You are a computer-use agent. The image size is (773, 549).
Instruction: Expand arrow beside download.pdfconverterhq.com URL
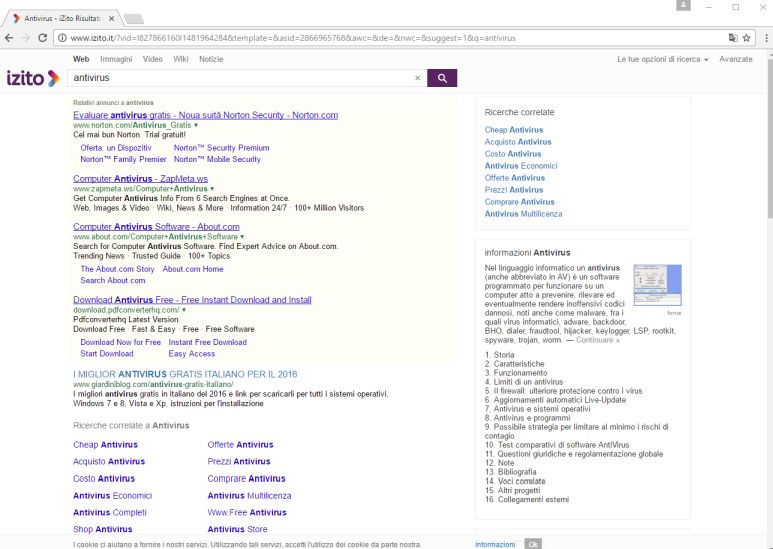[184, 310]
